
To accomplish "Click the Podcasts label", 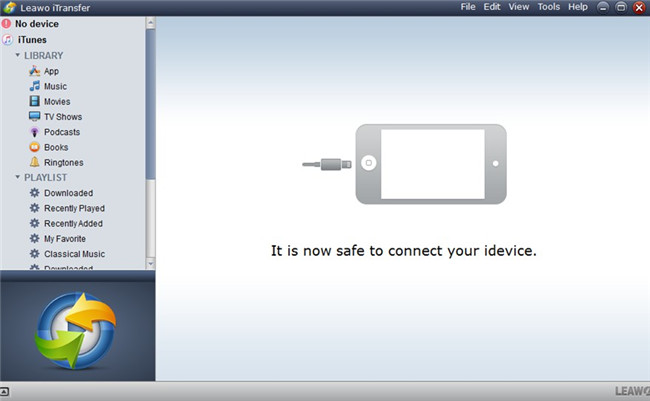I will pyautogui.click(x=62, y=132).
